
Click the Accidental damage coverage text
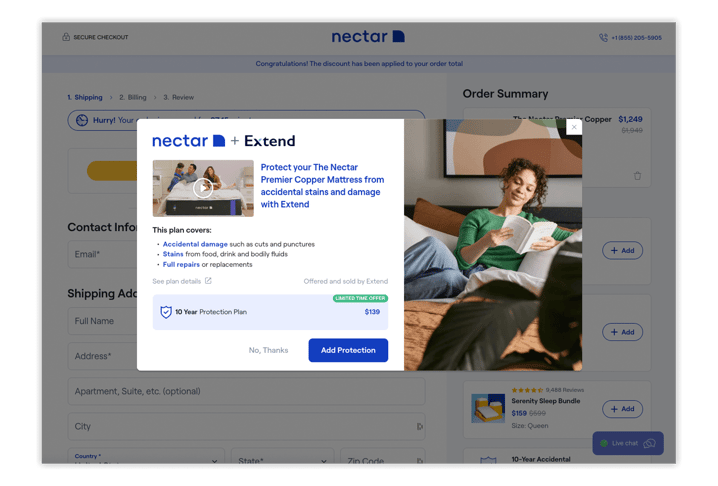[x=195, y=244]
